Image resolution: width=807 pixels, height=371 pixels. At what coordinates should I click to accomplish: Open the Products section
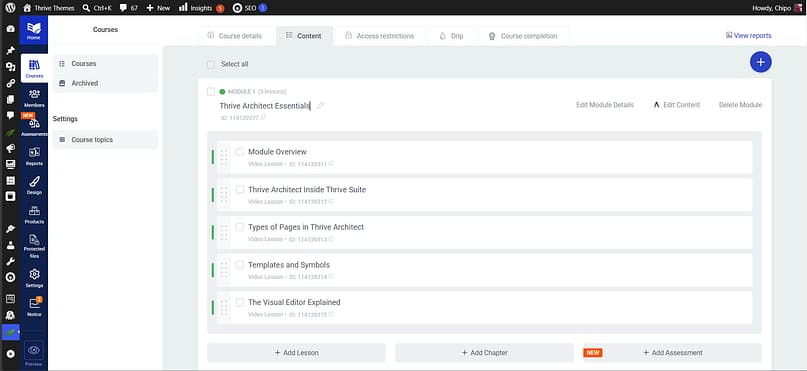point(34,215)
